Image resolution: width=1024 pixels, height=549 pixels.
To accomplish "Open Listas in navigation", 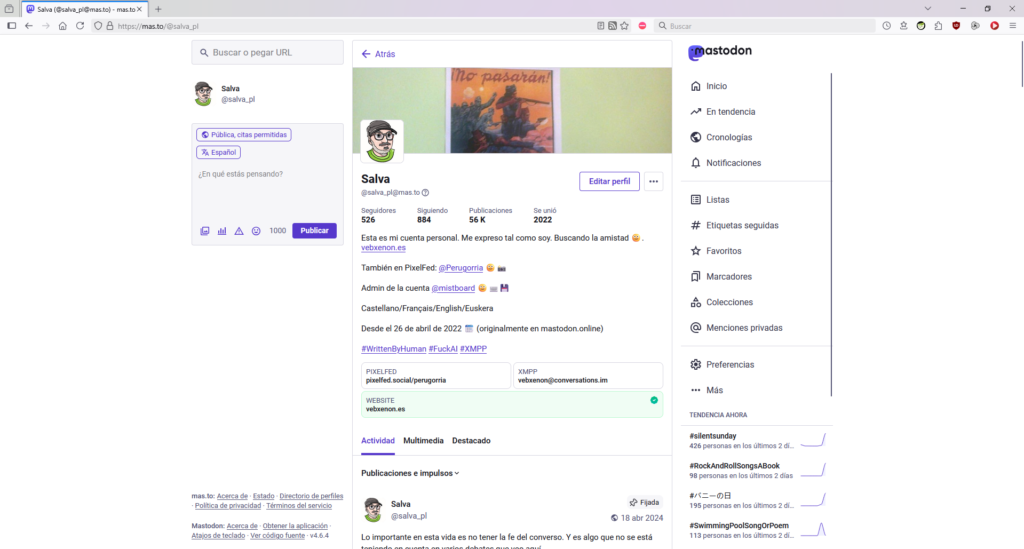I will pyautogui.click(x=710, y=200).
